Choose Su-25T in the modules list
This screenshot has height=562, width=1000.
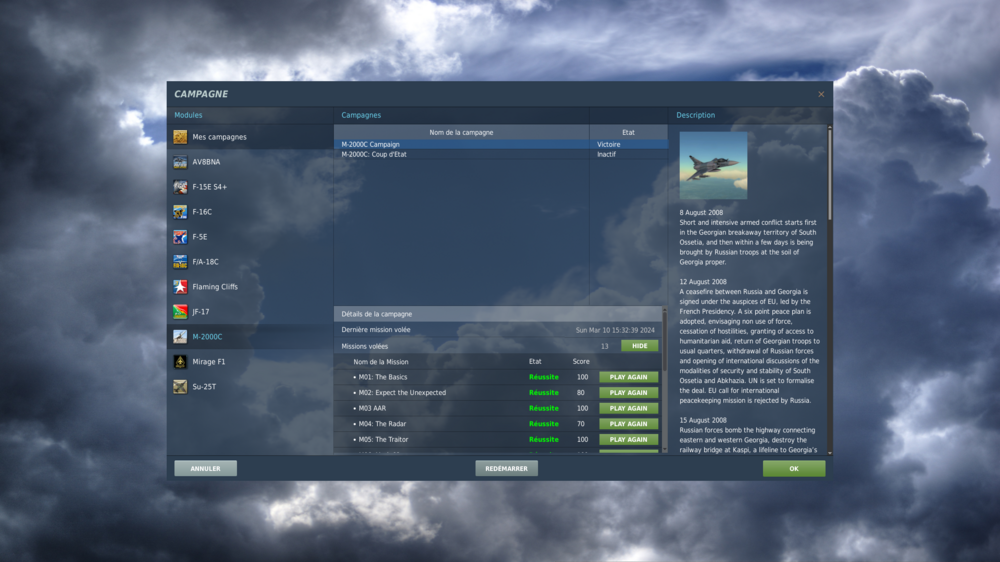(250, 386)
